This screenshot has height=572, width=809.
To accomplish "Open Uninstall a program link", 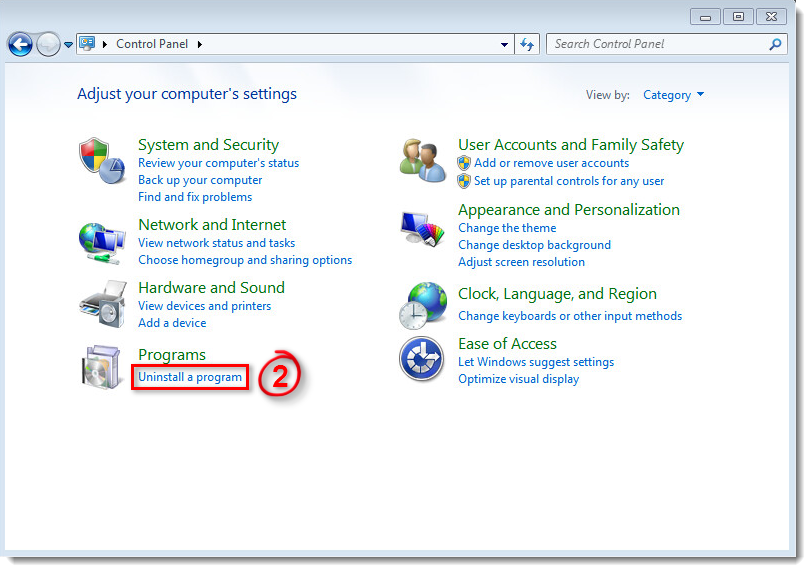I will pos(190,377).
